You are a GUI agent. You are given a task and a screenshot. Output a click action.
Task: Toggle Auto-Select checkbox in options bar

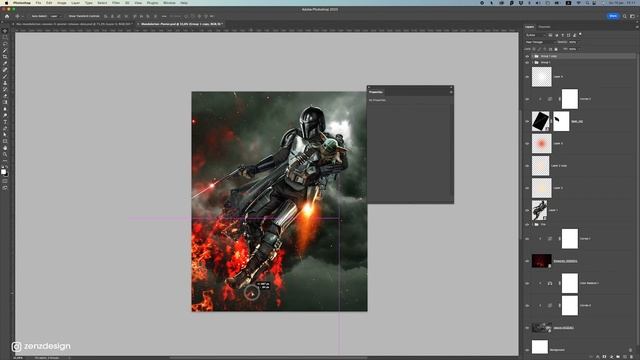tap(29, 16)
